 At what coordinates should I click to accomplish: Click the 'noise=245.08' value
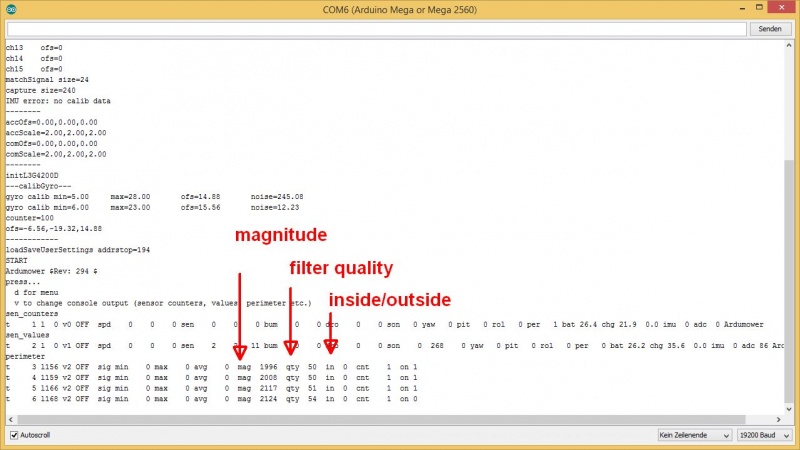coord(277,196)
